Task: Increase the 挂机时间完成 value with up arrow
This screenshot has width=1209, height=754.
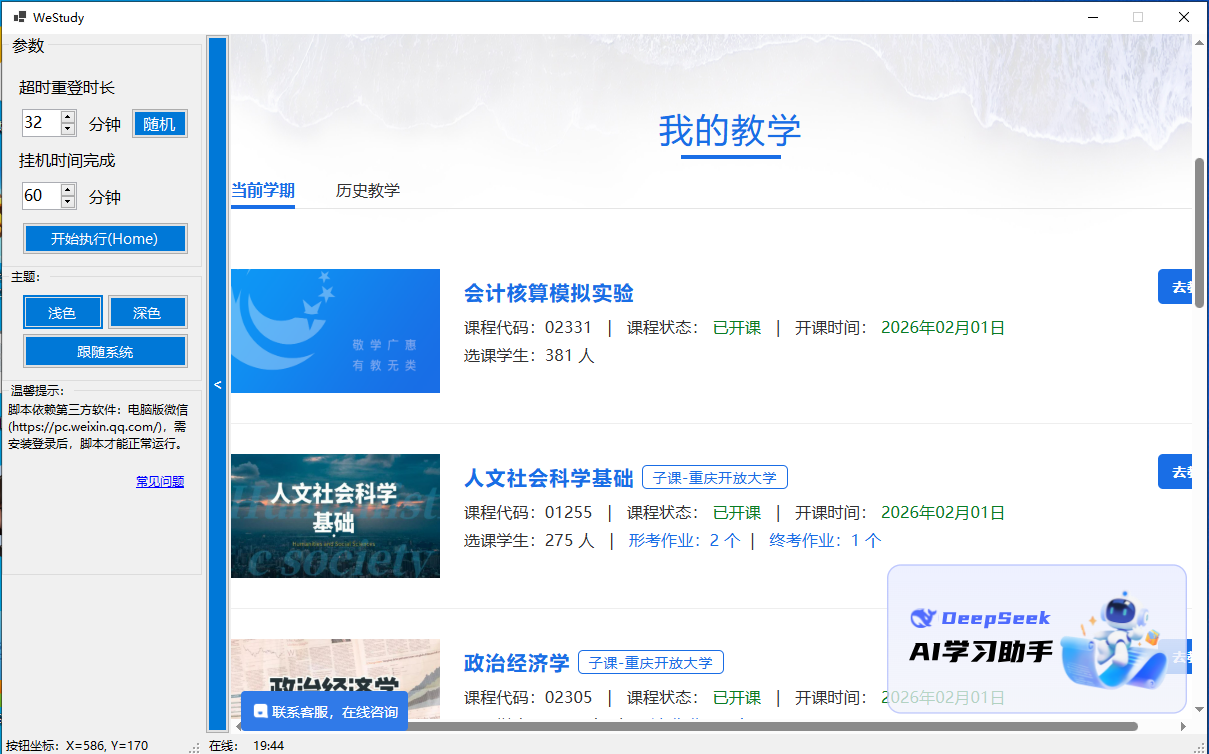Action: (68, 189)
